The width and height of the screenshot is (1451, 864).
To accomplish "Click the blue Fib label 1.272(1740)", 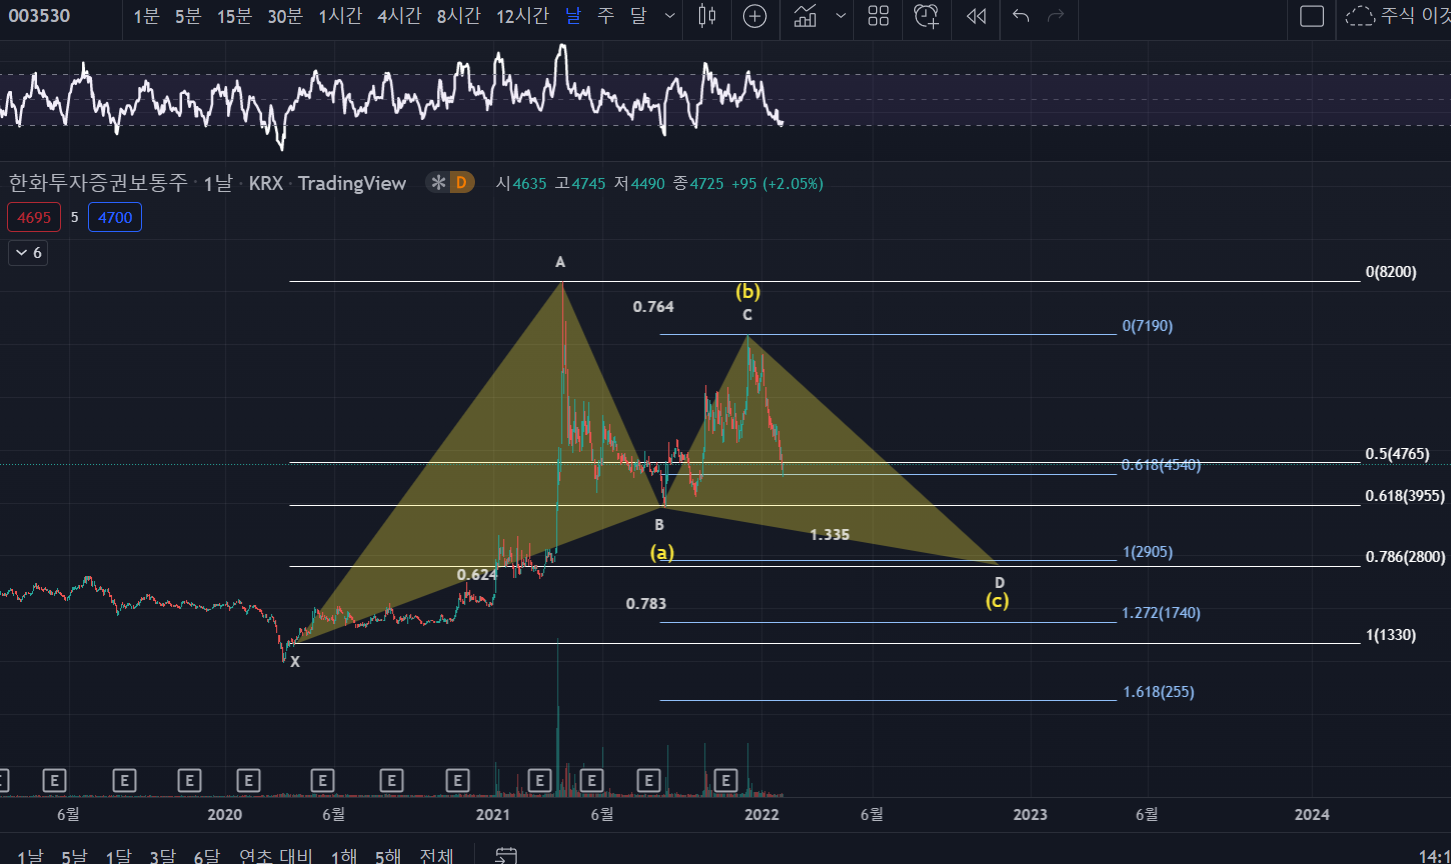I will 1161,613.
